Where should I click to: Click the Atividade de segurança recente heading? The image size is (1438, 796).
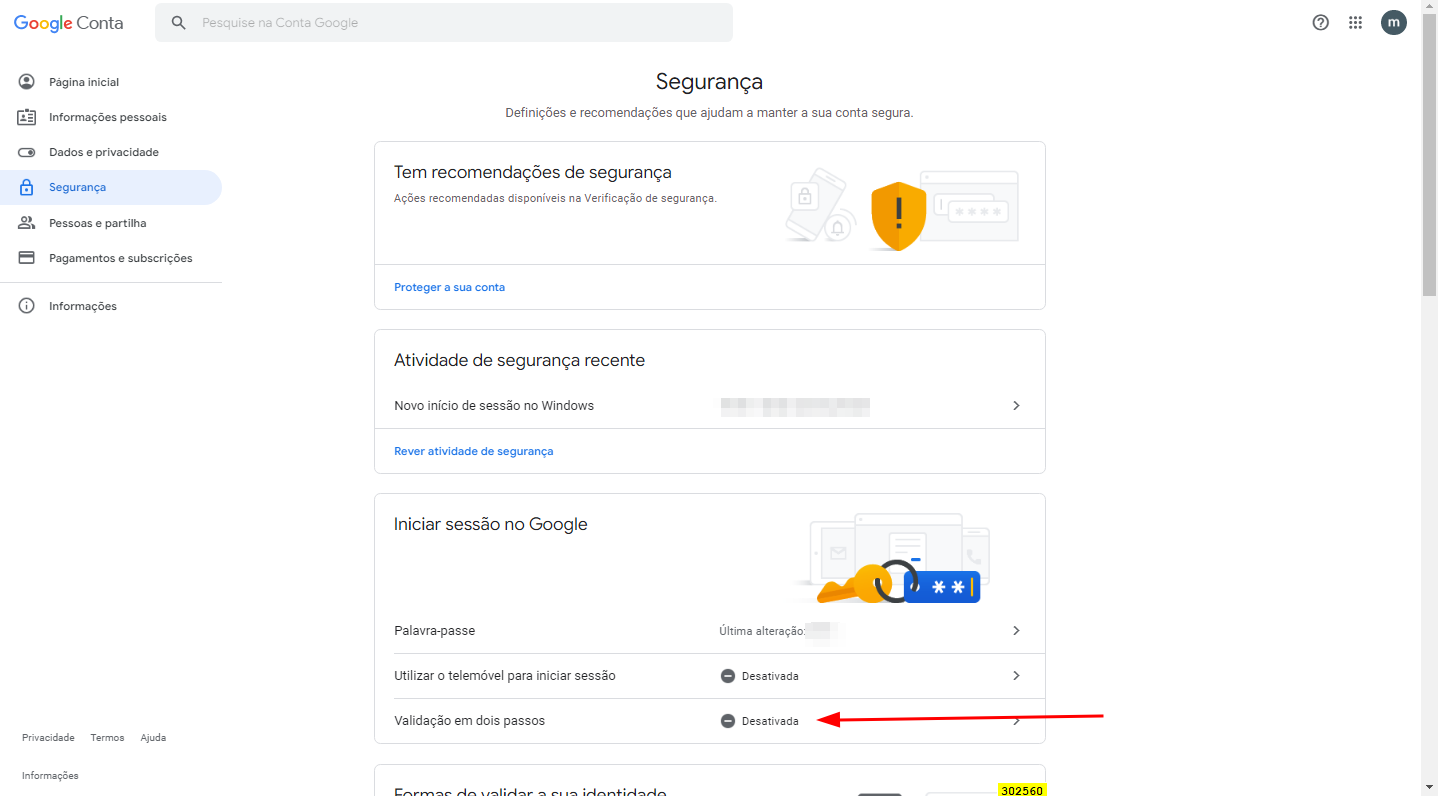point(519,360)
